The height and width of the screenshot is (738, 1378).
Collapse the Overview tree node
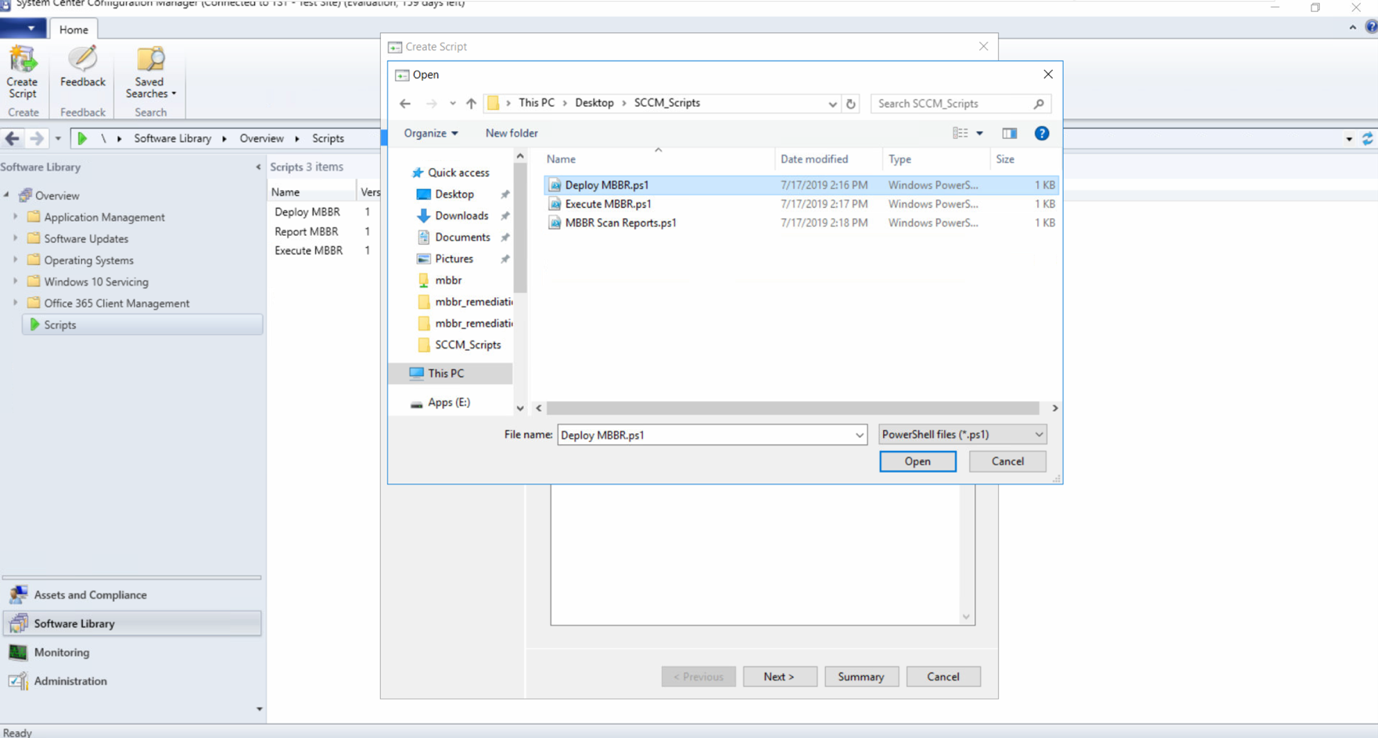pos(7,195)
